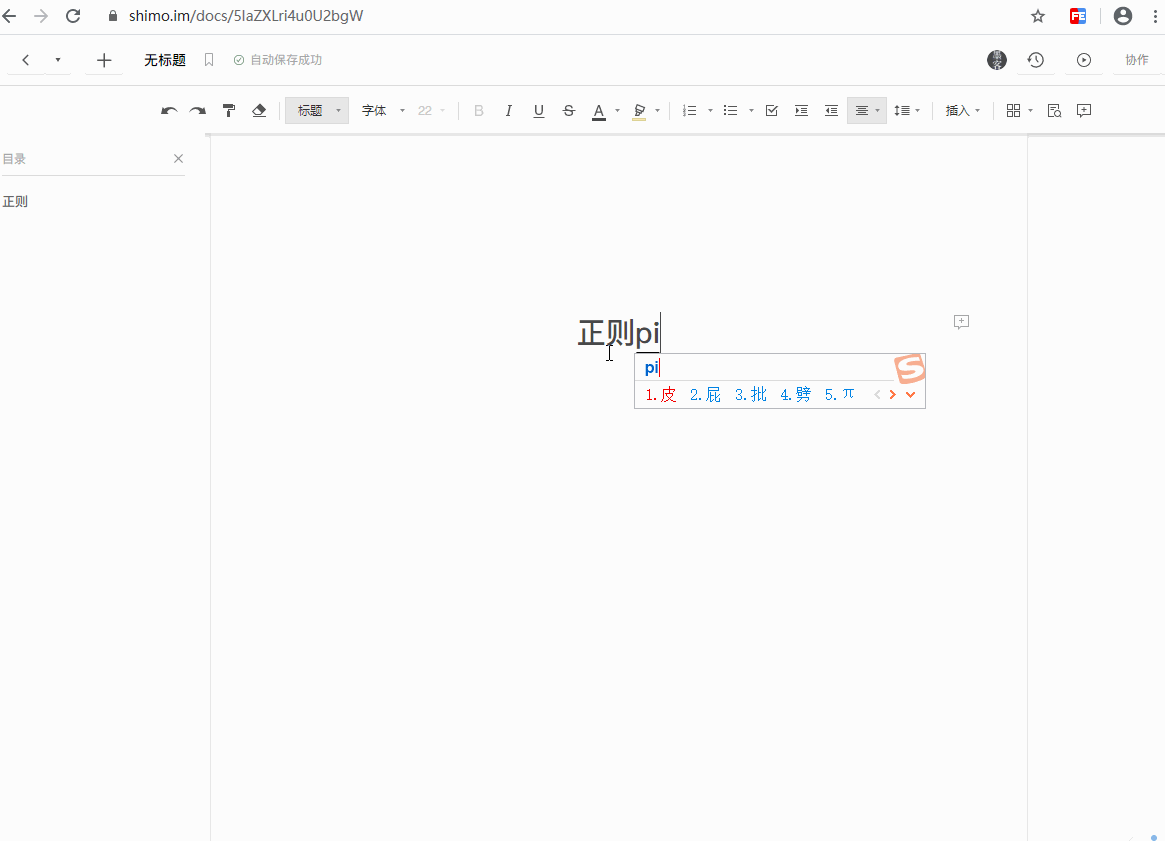The width and height of the screenshot is (1165, 841).
Task: Click the 协作 collaborate button
Action: (1137, 60)
